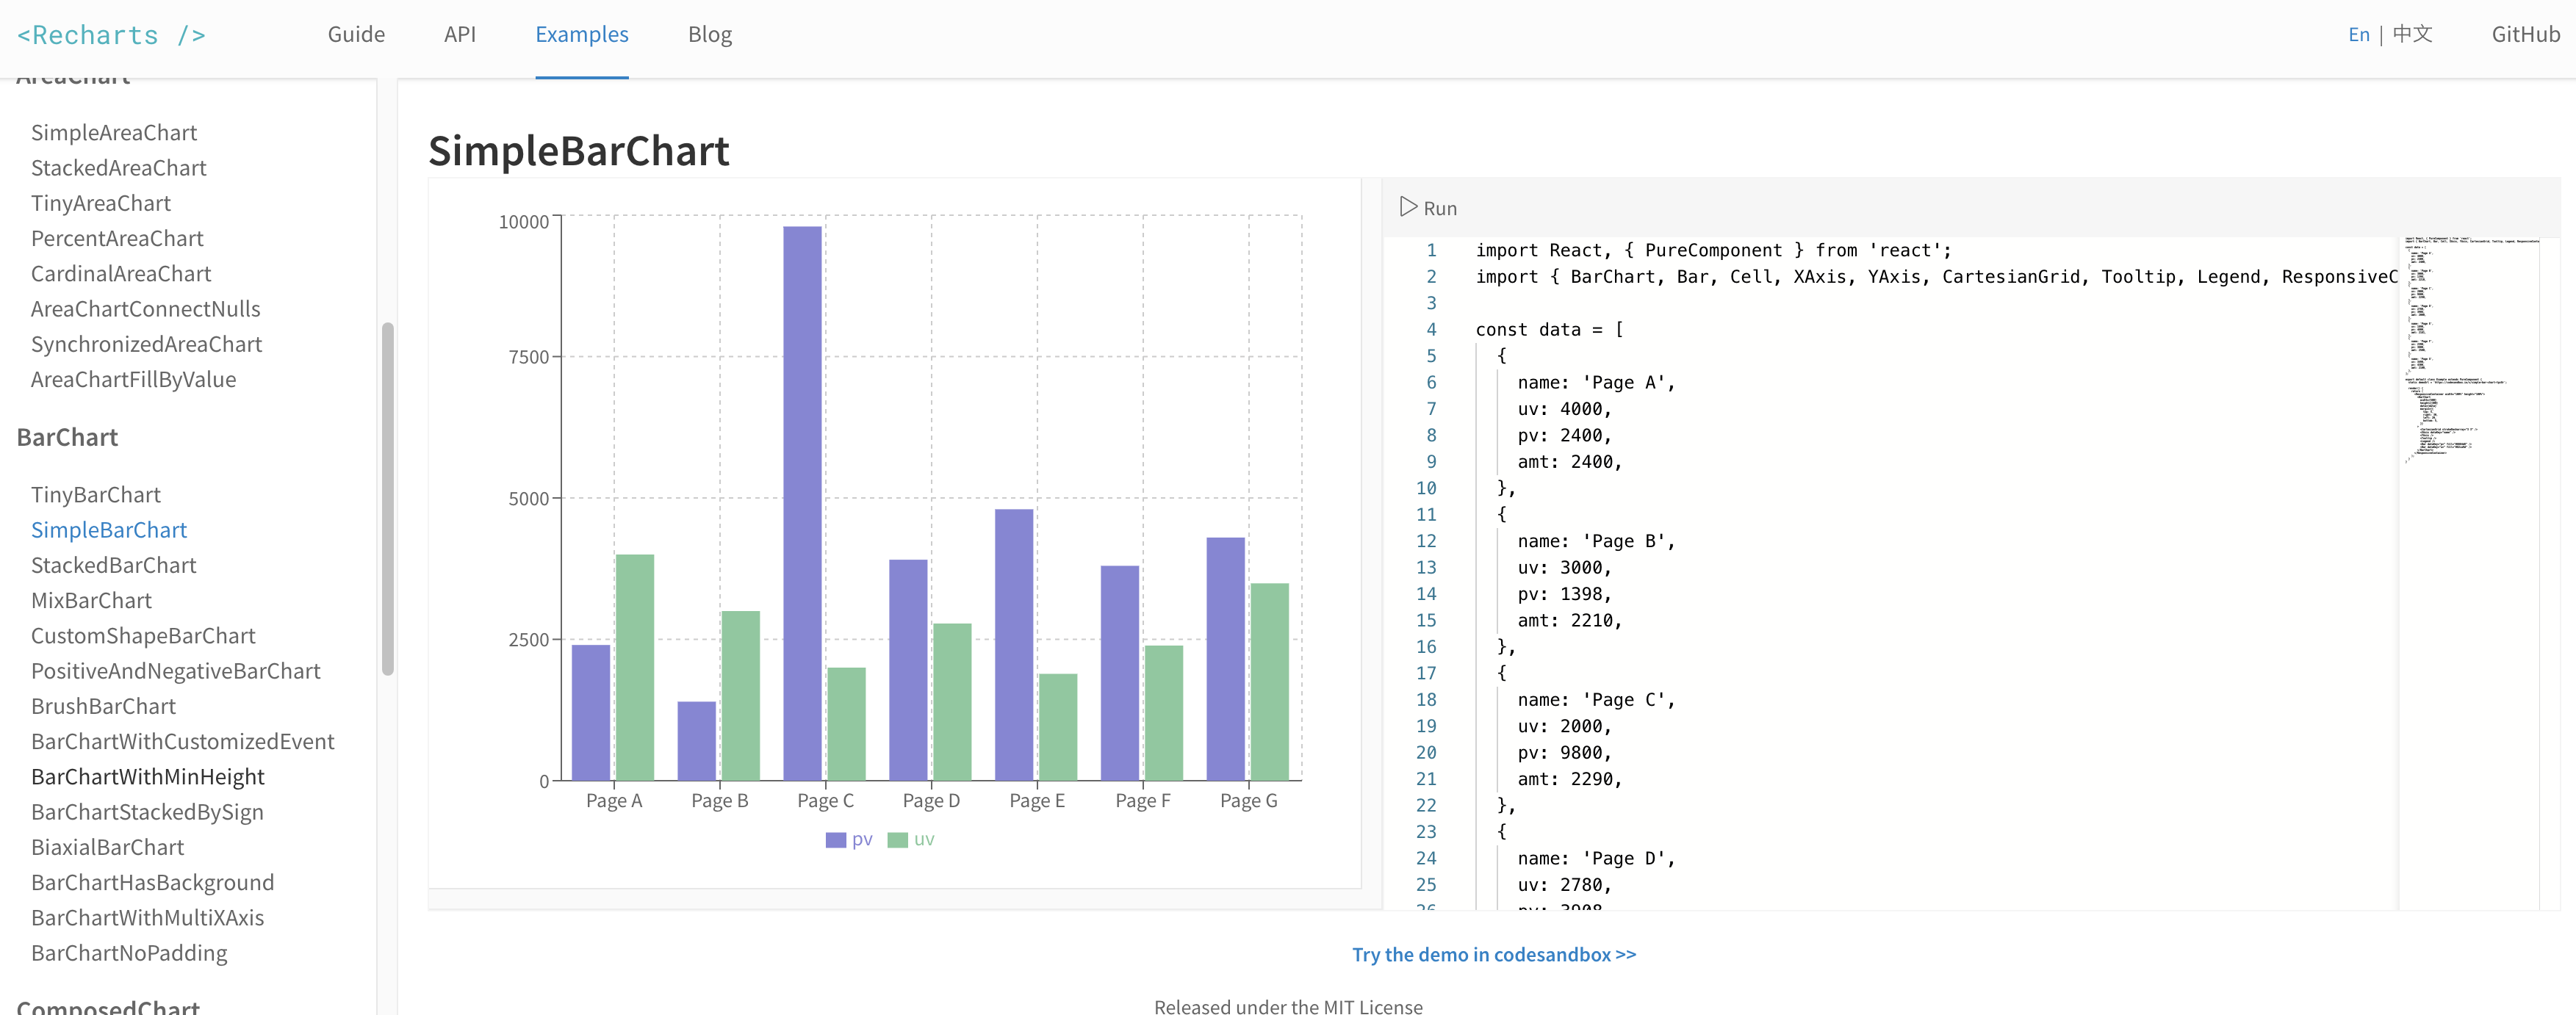Open the Blog menu item
Viewport: 2576px width, 1015px height.
pos(709,35)
